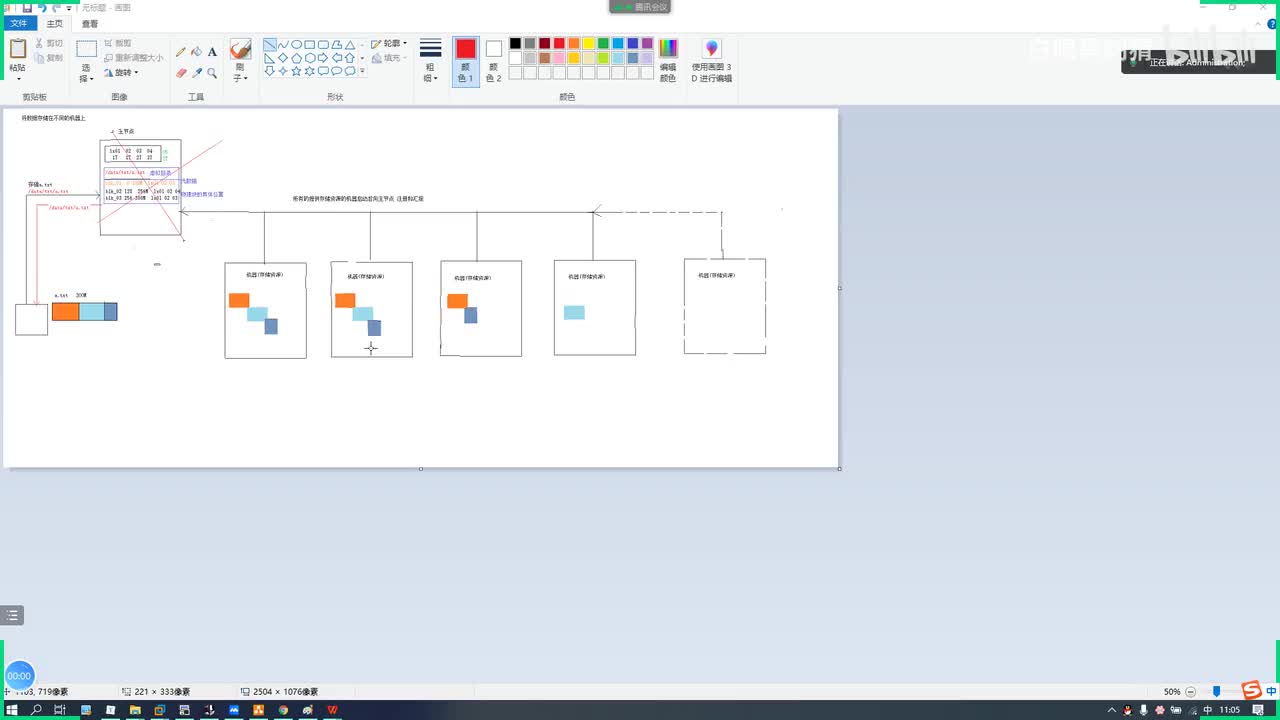The height and width of the screenshot is (720, 1280).
Task: Click the Copy (复制) button
Action: [x=48, y=58]
